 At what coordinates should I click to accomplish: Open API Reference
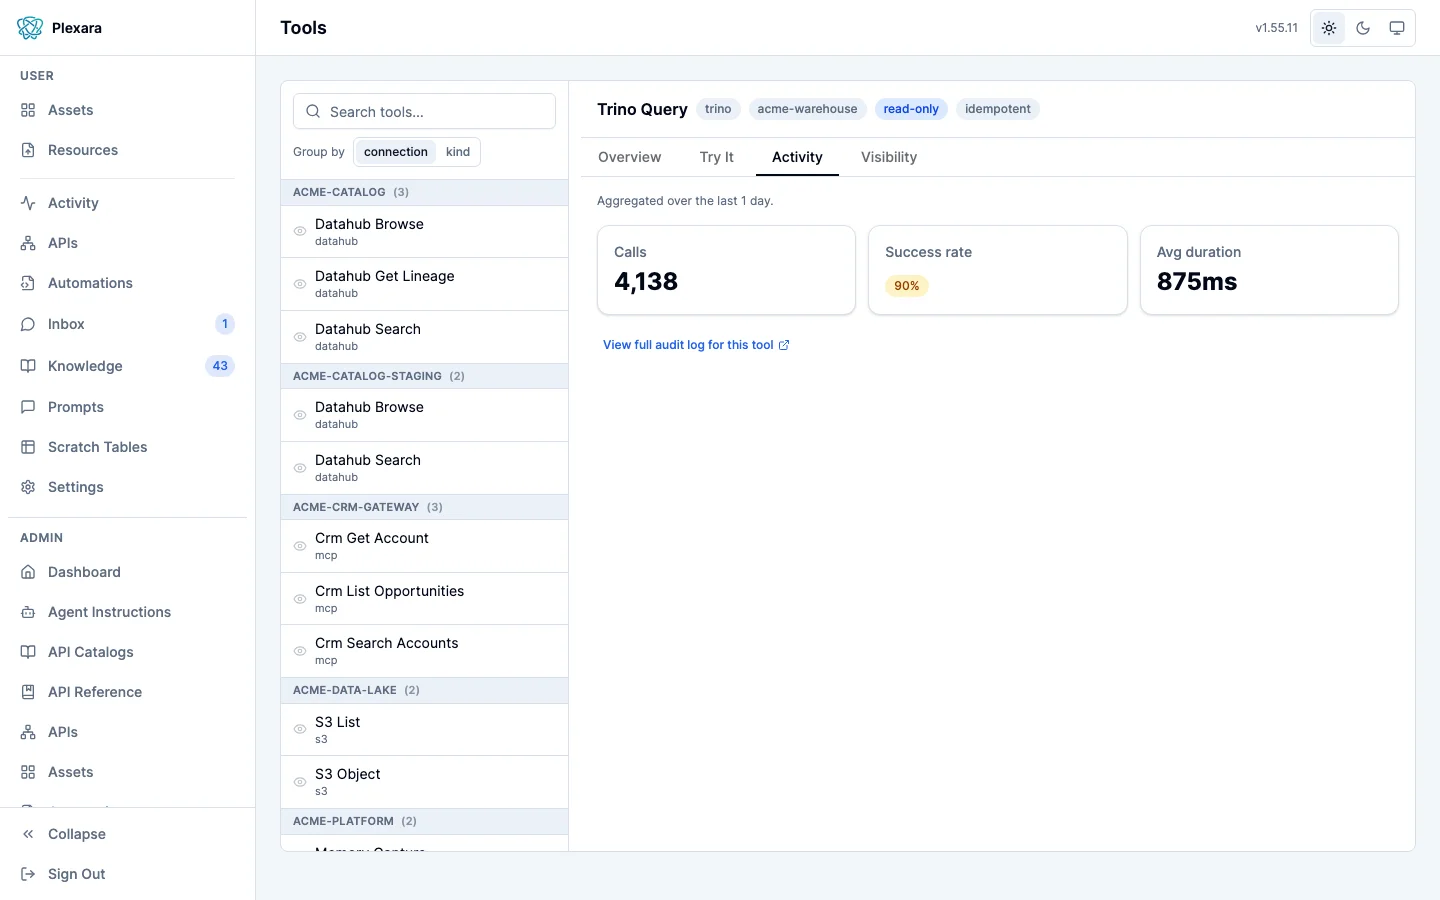[127, 692]
